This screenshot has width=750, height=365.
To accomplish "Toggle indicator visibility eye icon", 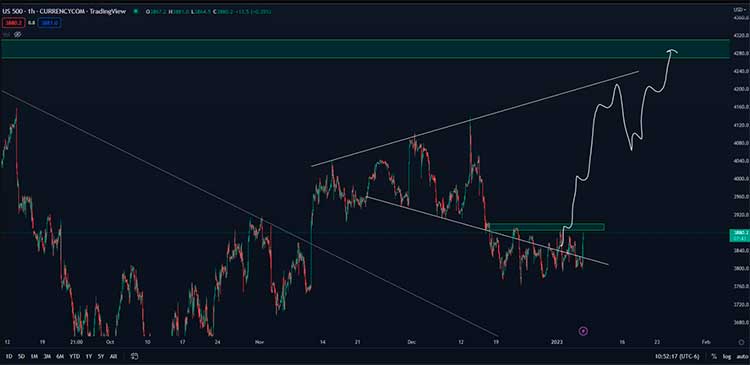I will 17,34.
